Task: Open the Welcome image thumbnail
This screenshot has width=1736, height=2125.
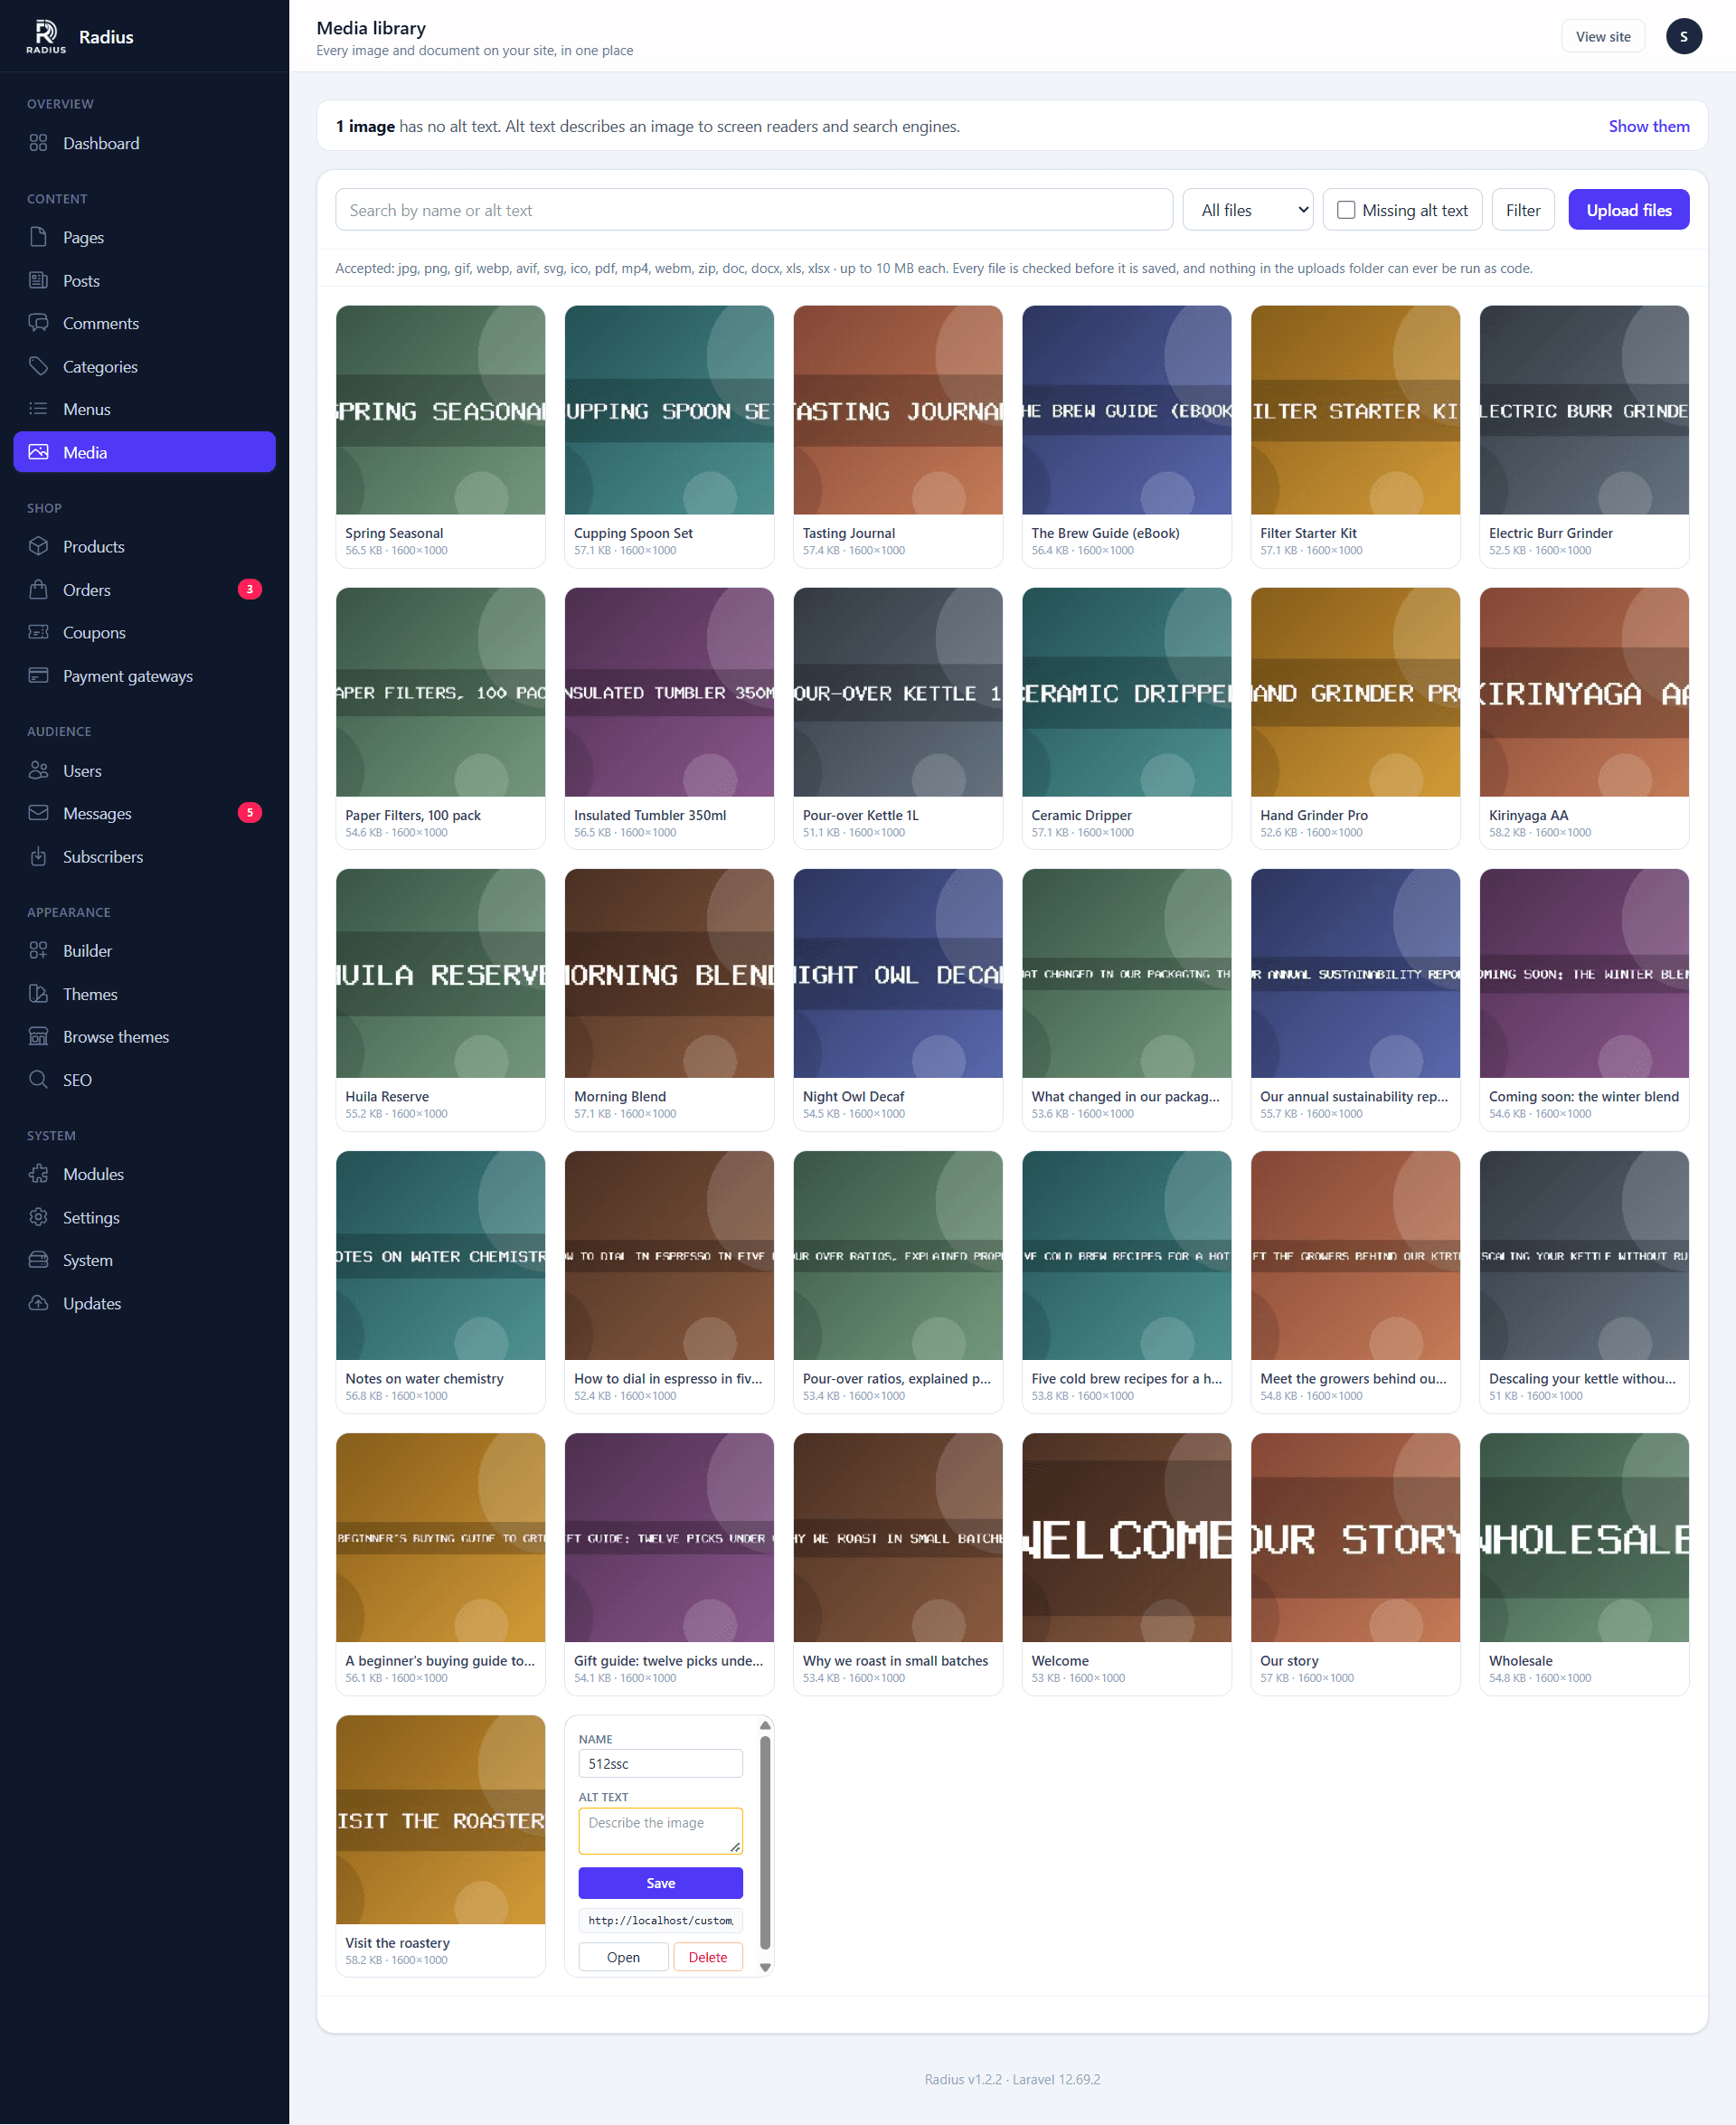Action: point(1127,1537)
